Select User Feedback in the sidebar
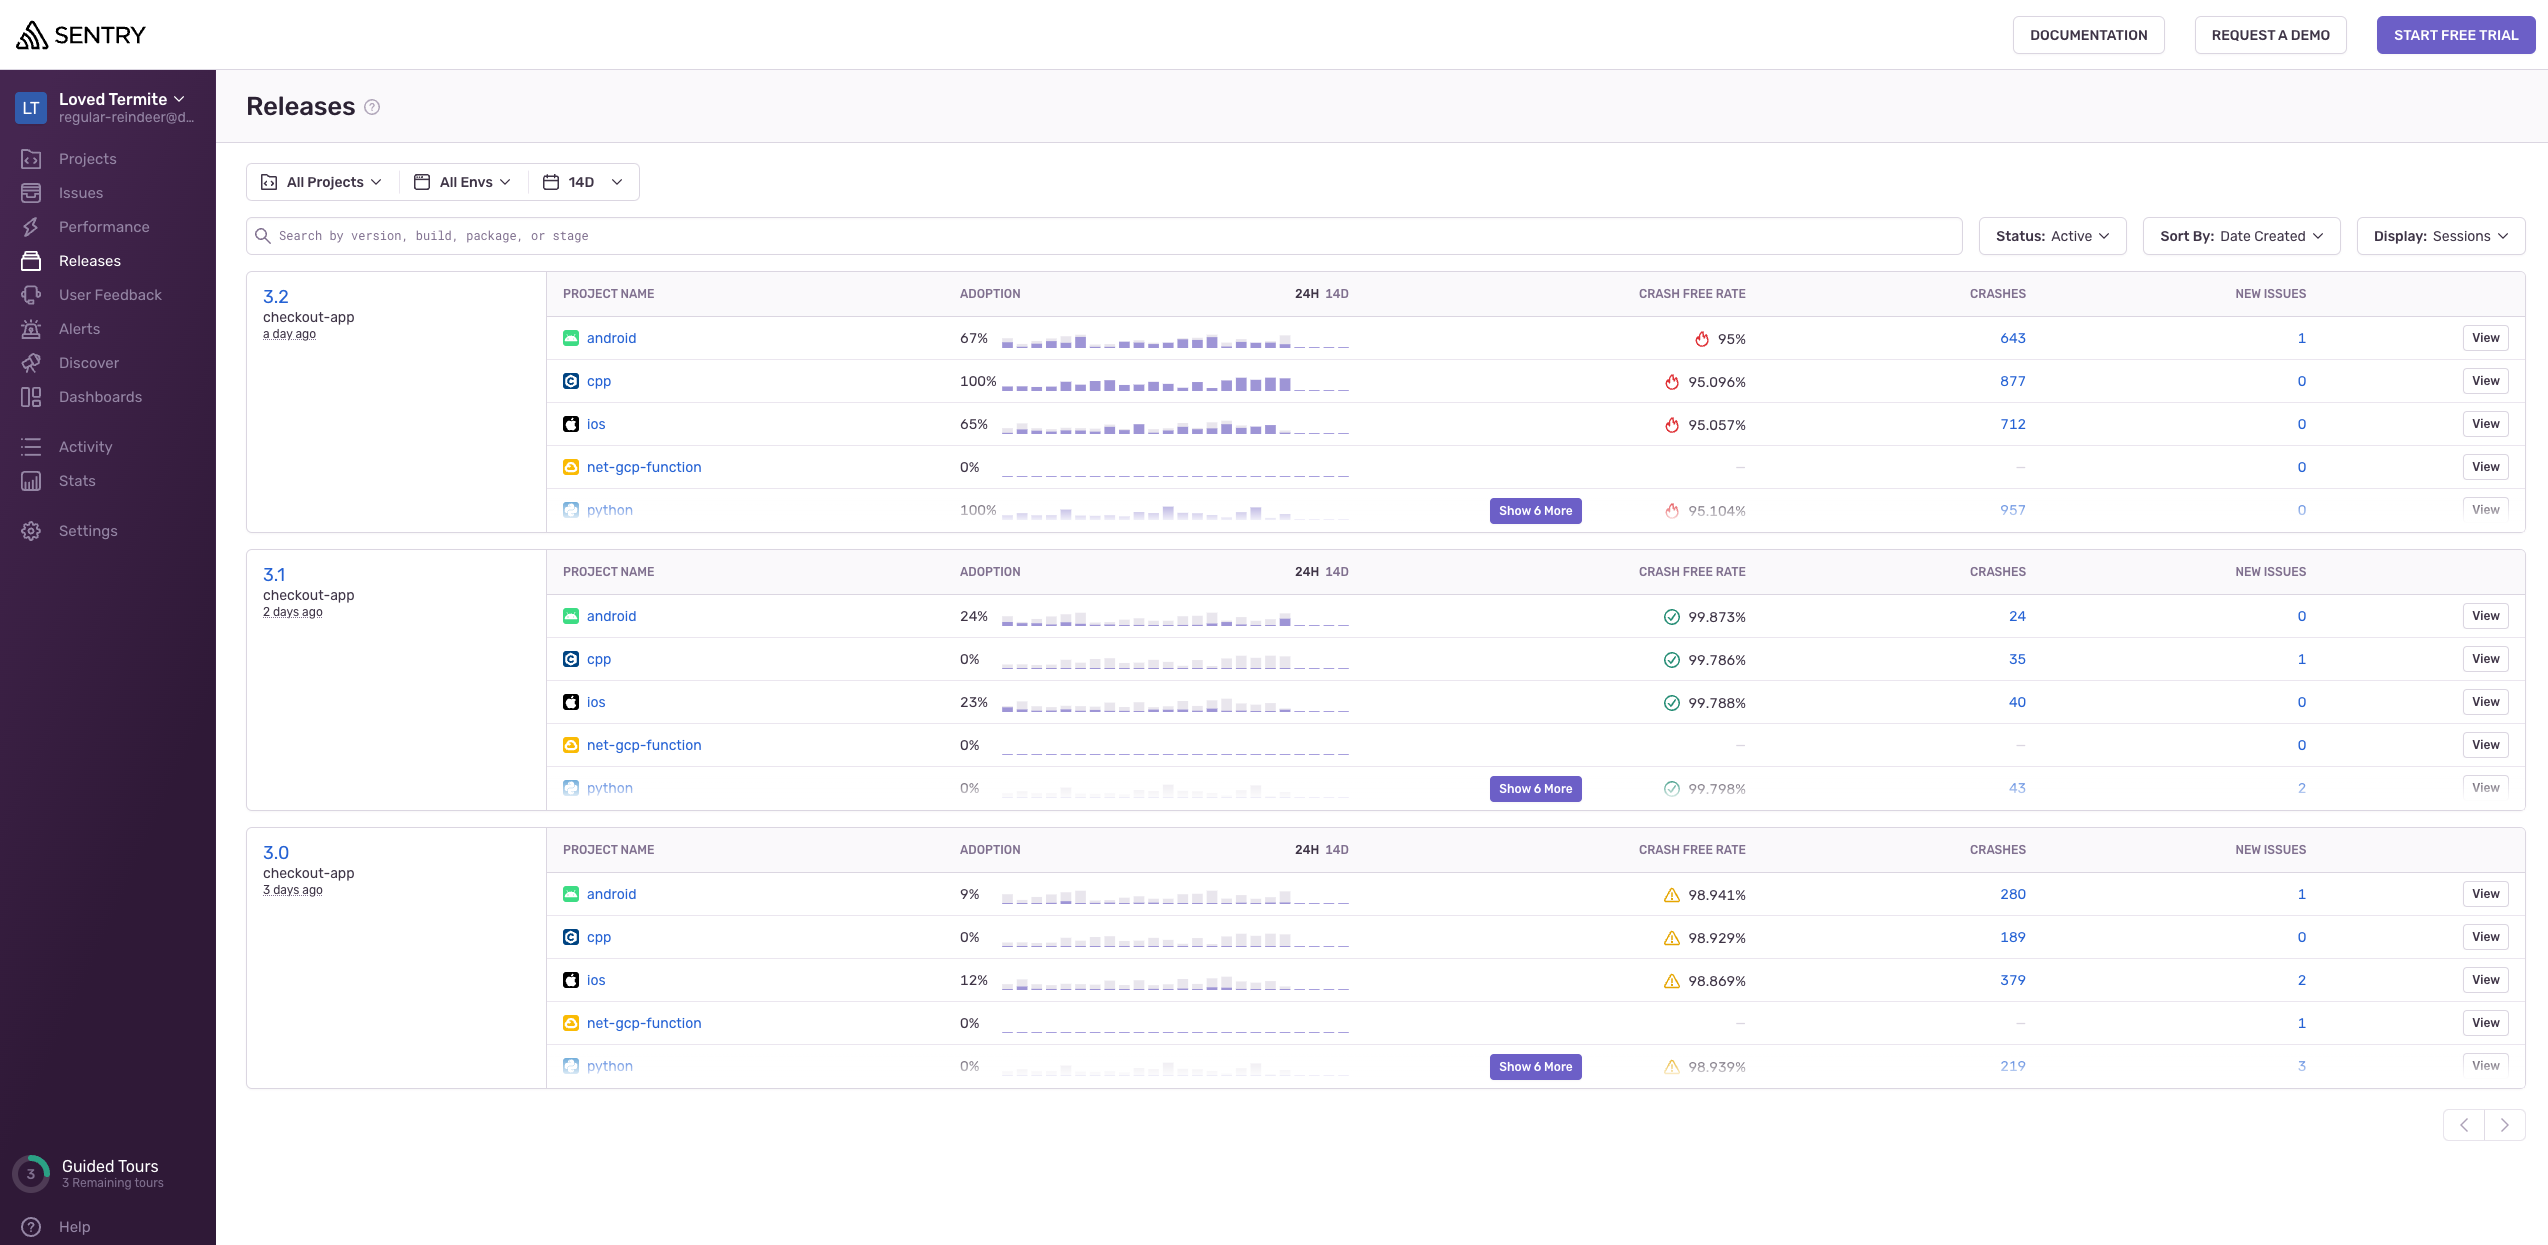This screenshot has width=2548, height=1245. [x=110, y=295]
